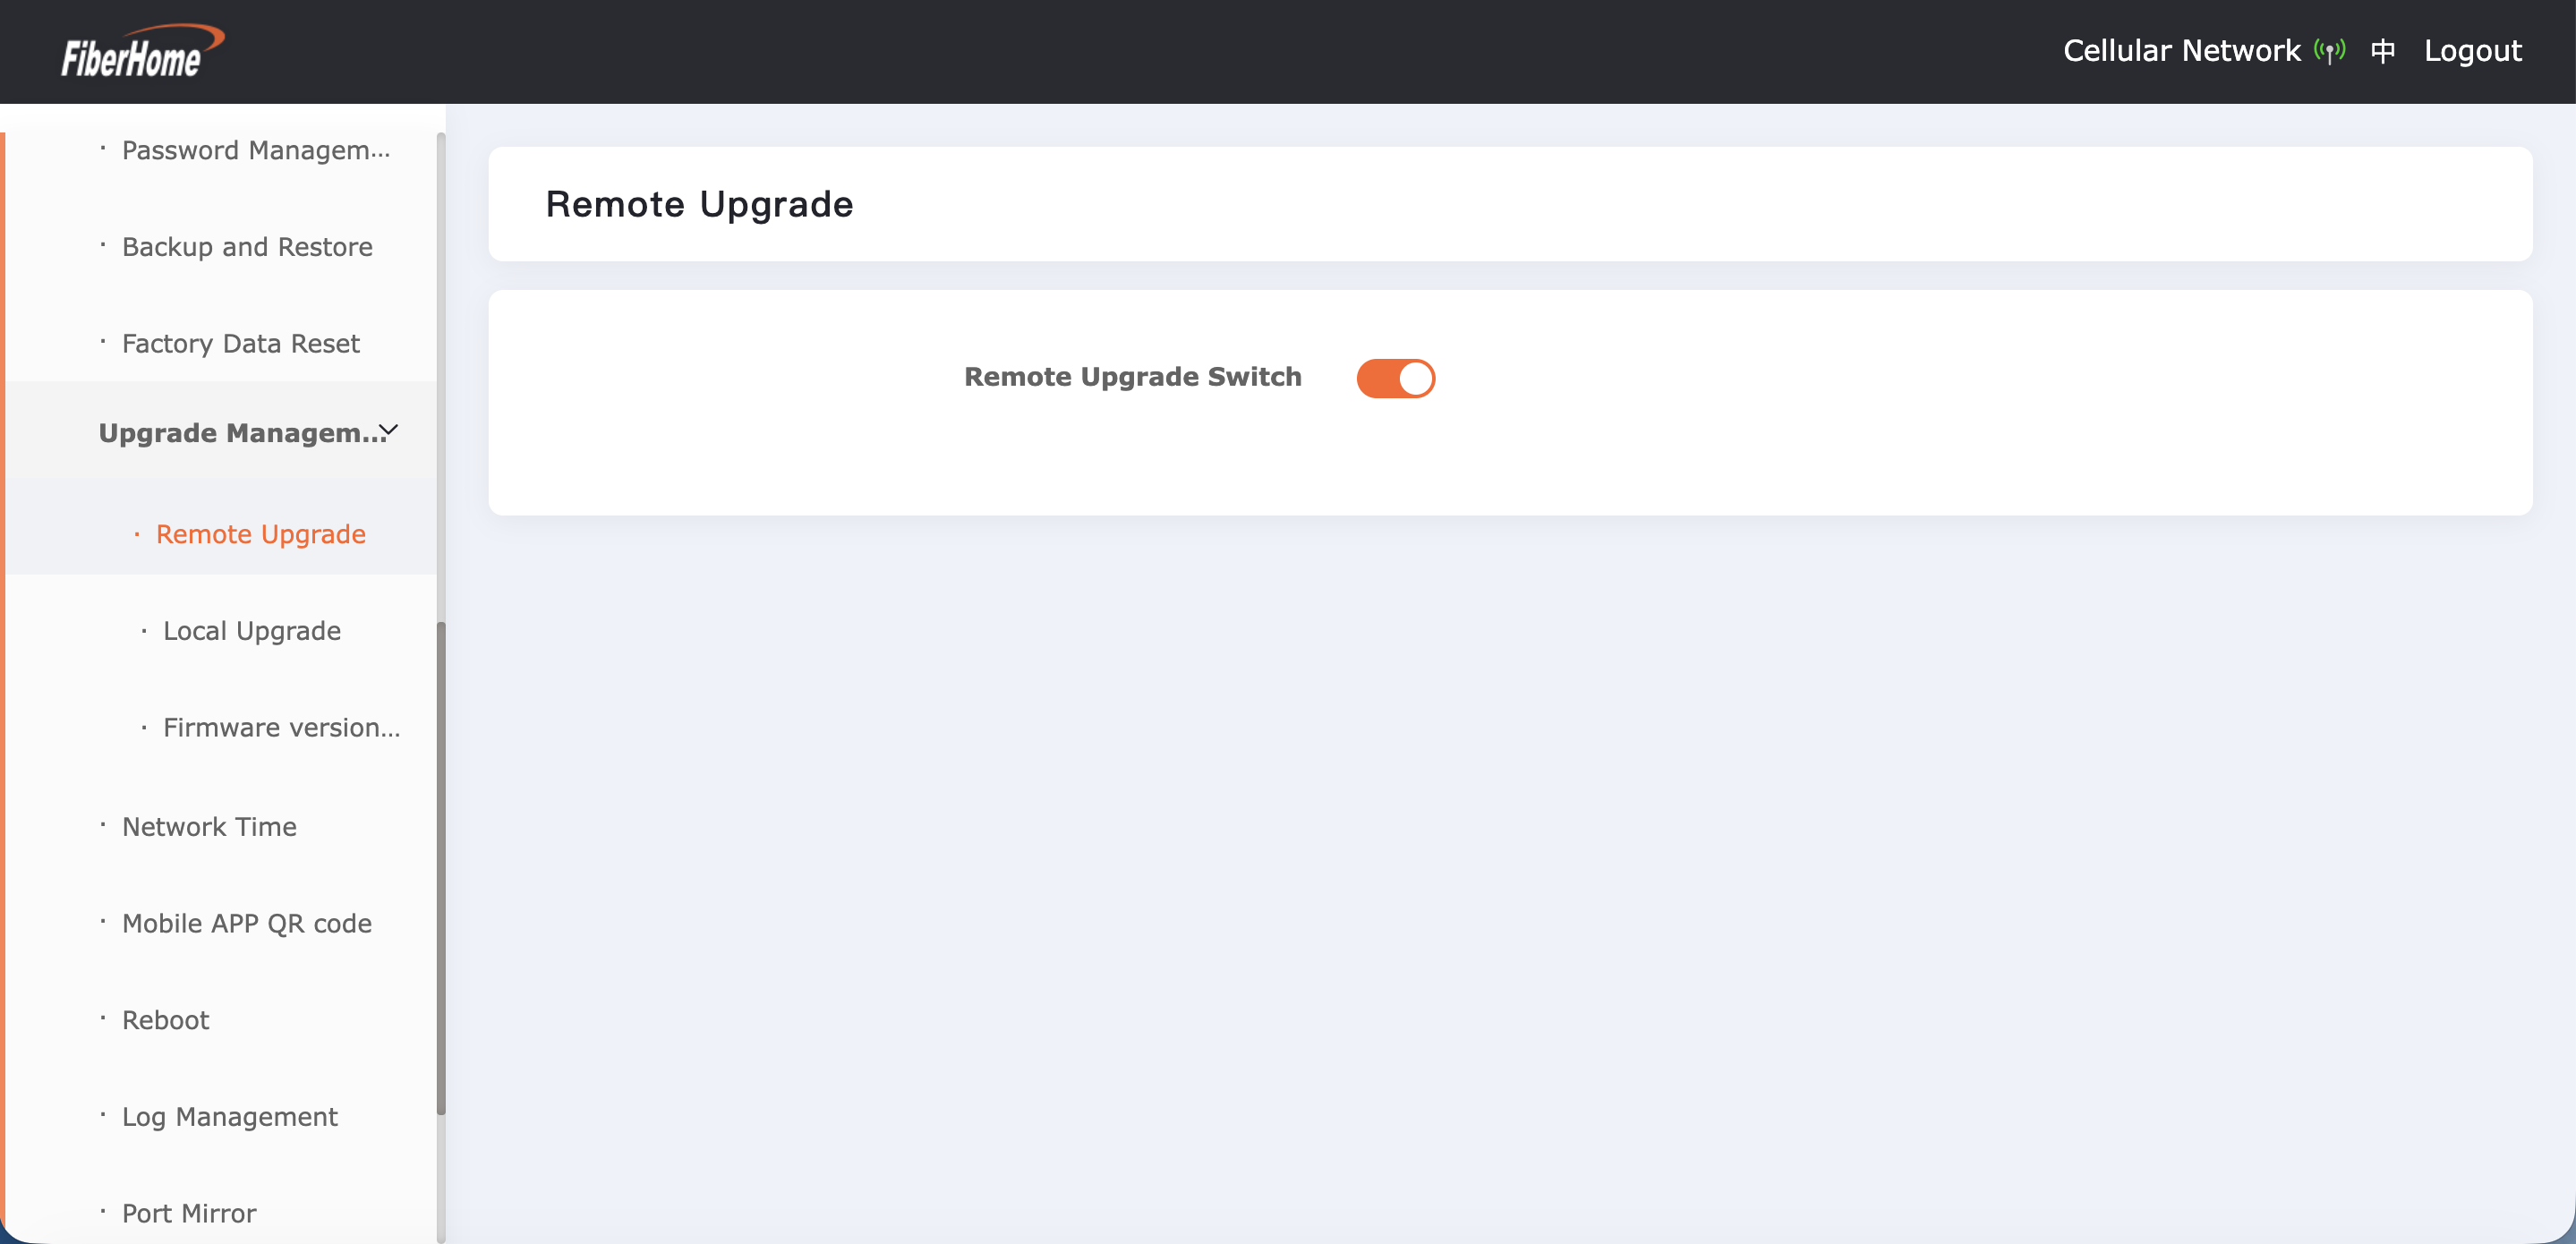Click the cellular signal strength icon
The height and width of the screenshot is (1244, 2576).
[2329, 51]
